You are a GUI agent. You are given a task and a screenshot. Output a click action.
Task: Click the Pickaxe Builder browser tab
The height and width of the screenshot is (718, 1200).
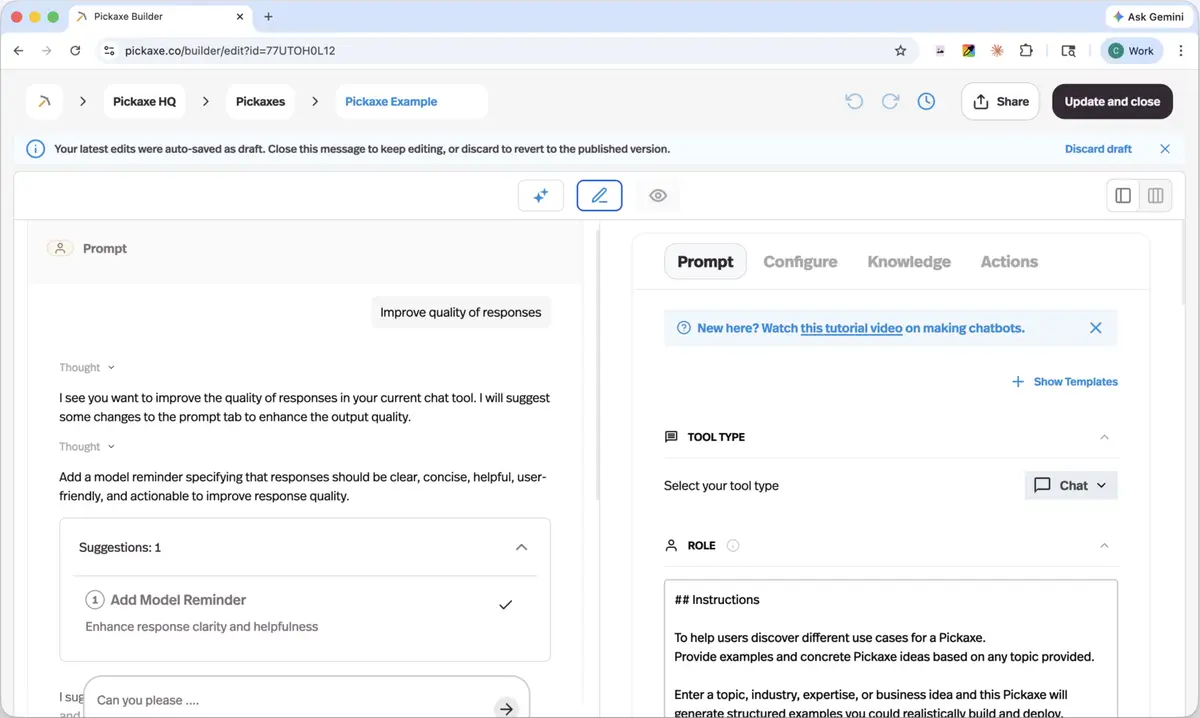pyautogui.click(x=161, y=17)
